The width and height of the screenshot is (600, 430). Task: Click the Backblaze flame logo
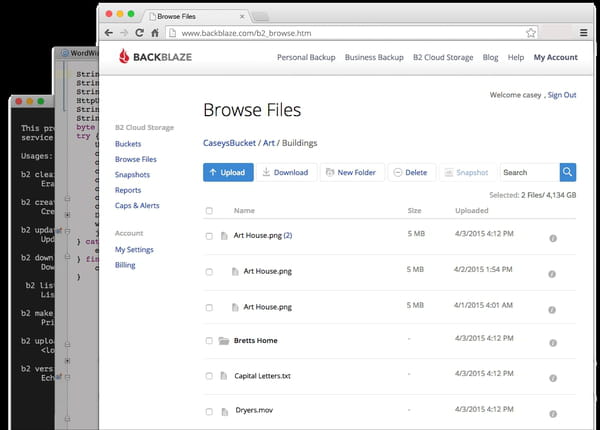click(x=124, y=56)
